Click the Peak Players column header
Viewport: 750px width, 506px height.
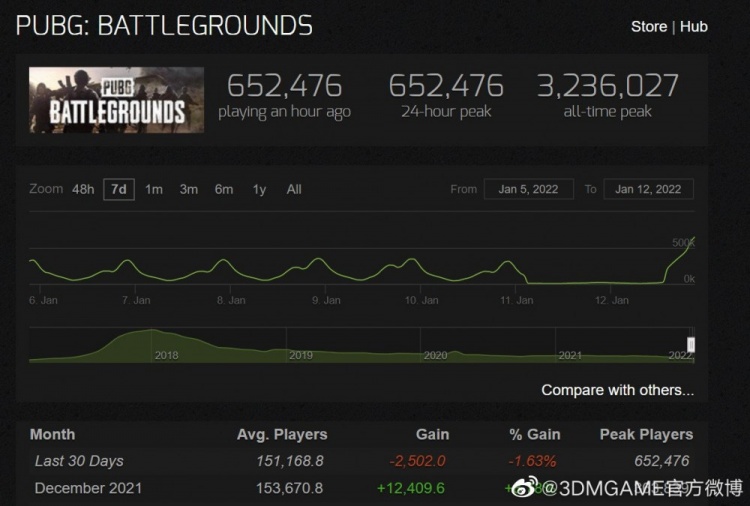(x=646, y=434)
